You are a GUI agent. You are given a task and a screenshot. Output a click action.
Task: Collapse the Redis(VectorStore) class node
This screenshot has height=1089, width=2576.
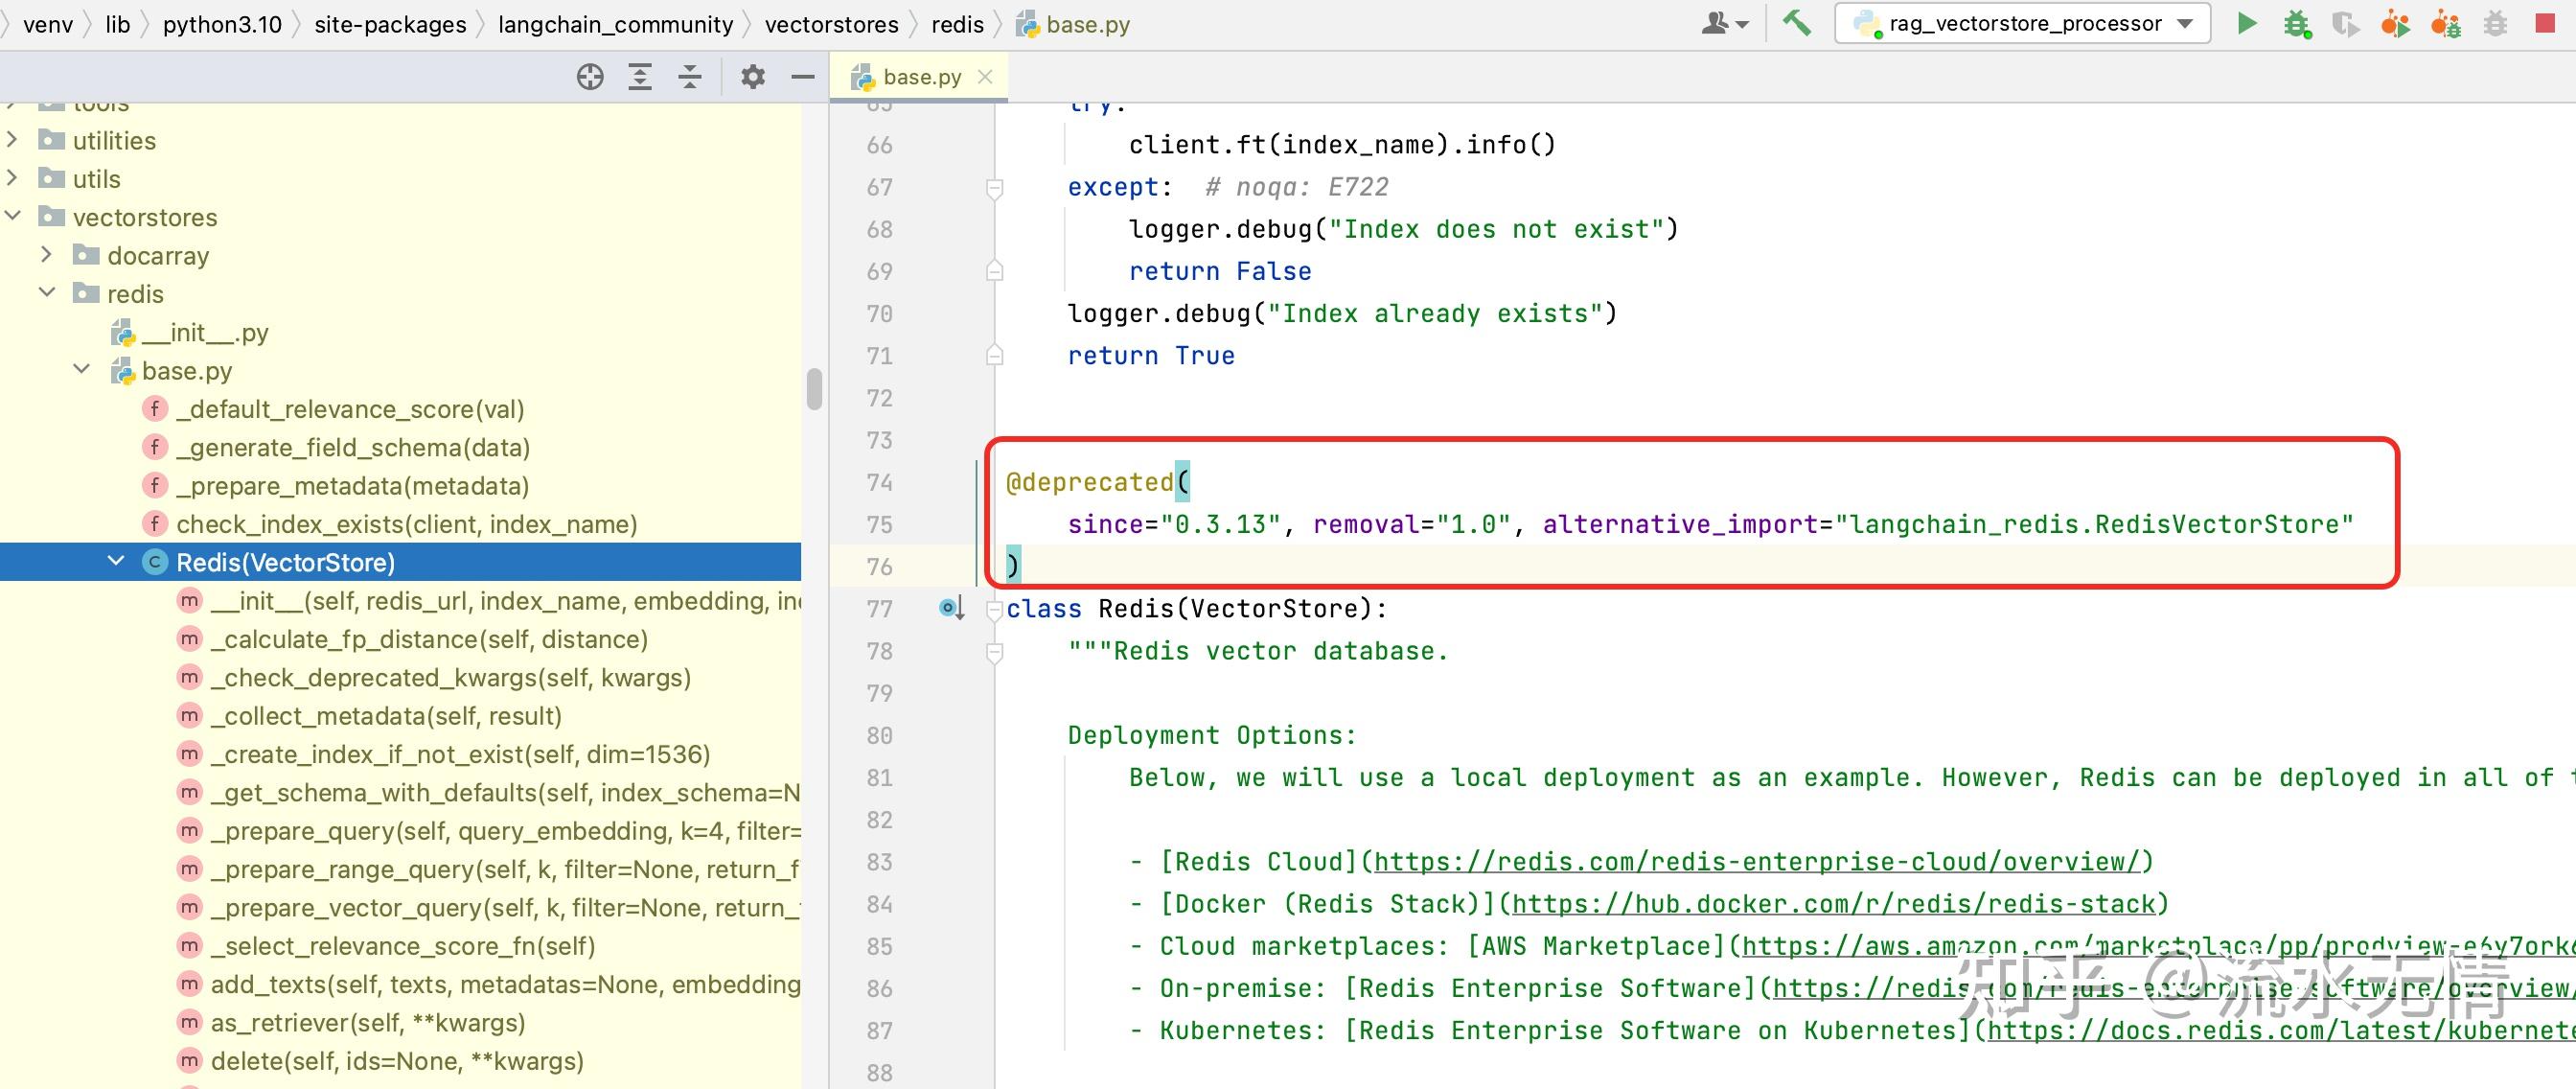tap(116, 562)
